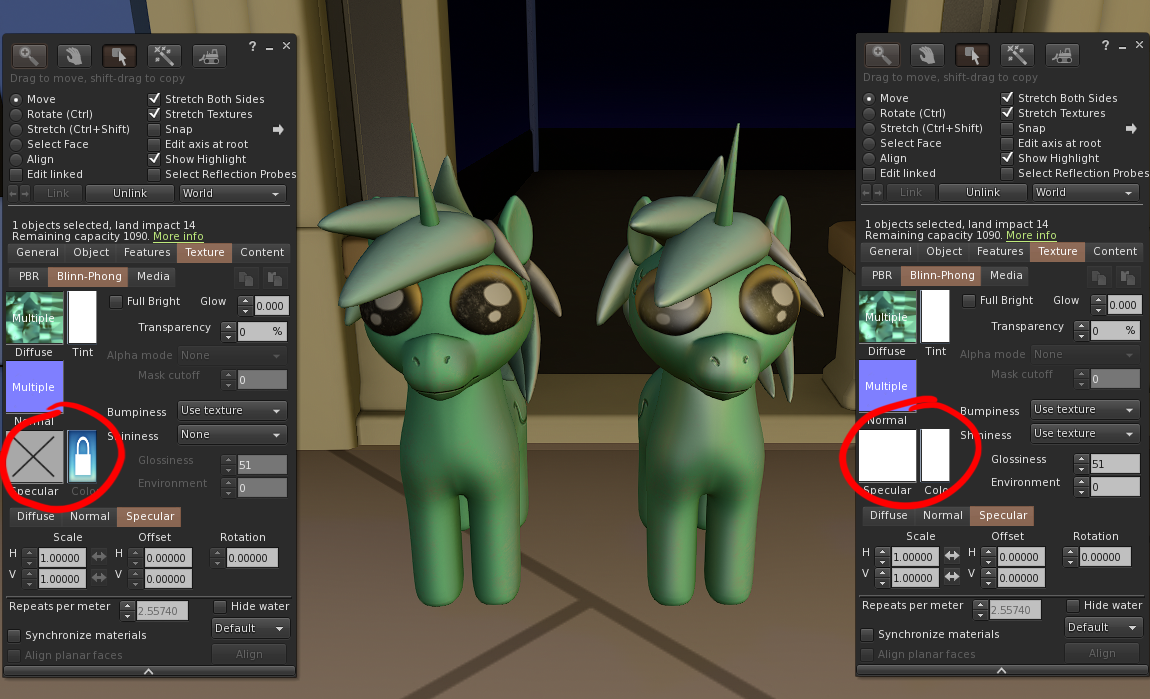Select PBR material tab in left panel

(29, 277)
